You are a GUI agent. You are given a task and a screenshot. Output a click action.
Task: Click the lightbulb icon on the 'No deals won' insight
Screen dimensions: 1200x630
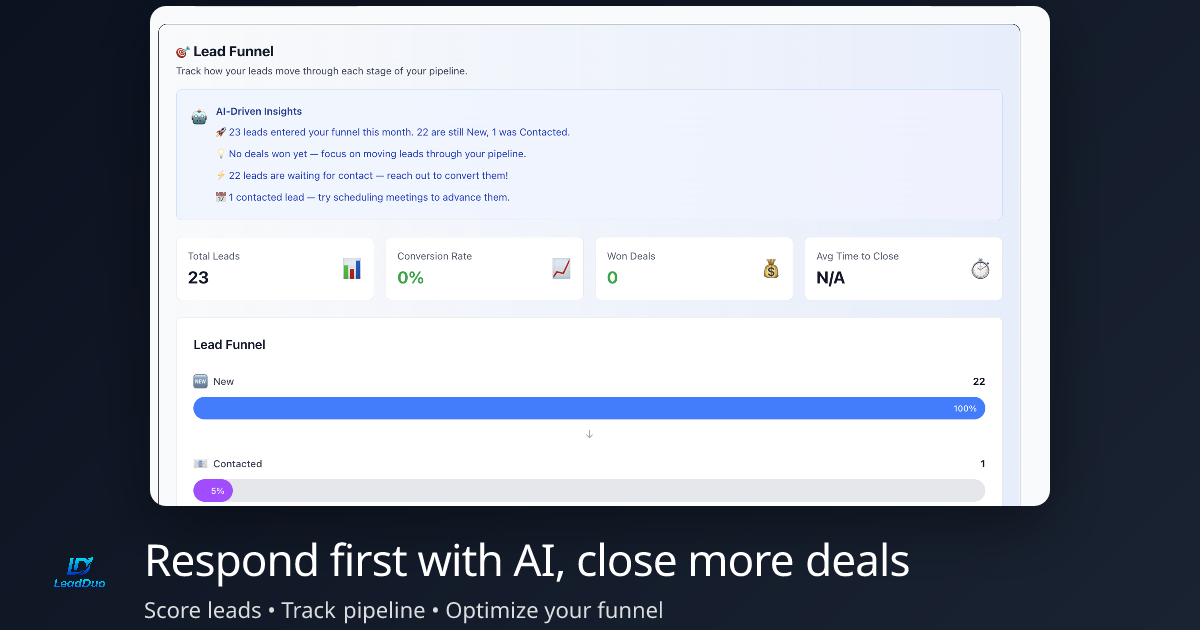click(x=221, y=153)
